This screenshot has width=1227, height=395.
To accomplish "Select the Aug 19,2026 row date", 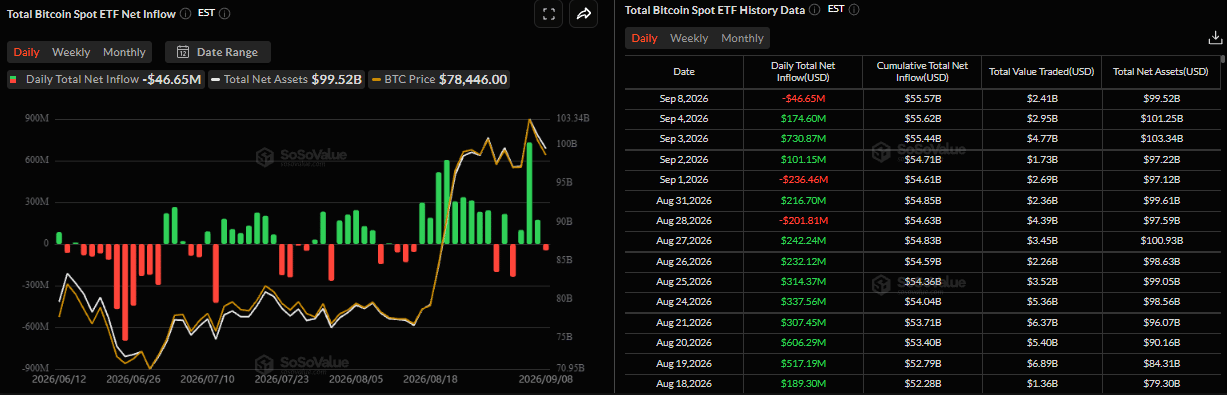I will [x=684, y=364].
